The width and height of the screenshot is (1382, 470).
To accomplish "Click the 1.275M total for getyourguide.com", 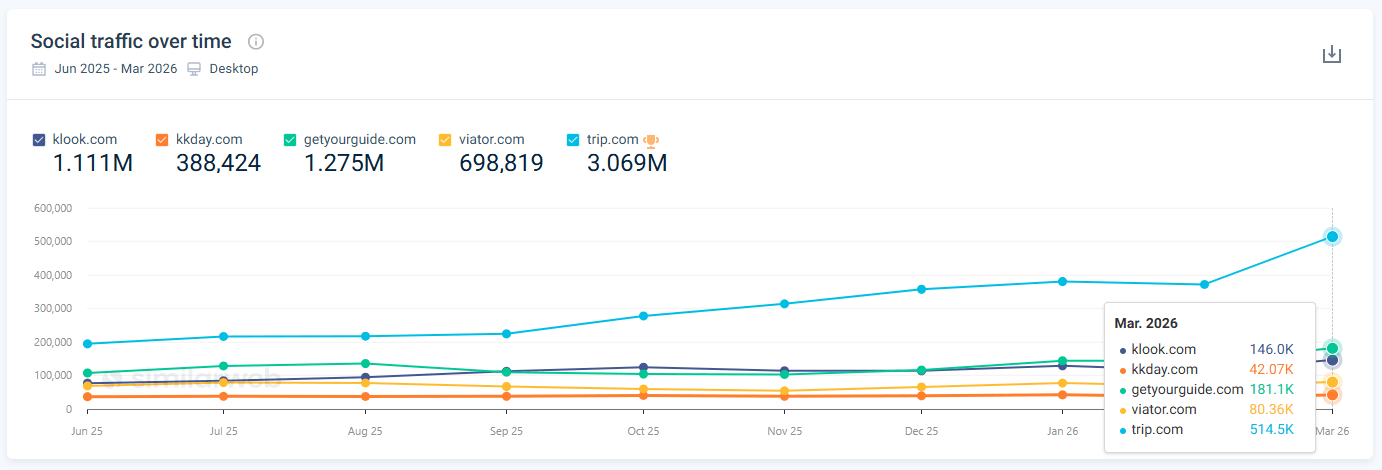I will pyautogui.click(x=344, y=163).
